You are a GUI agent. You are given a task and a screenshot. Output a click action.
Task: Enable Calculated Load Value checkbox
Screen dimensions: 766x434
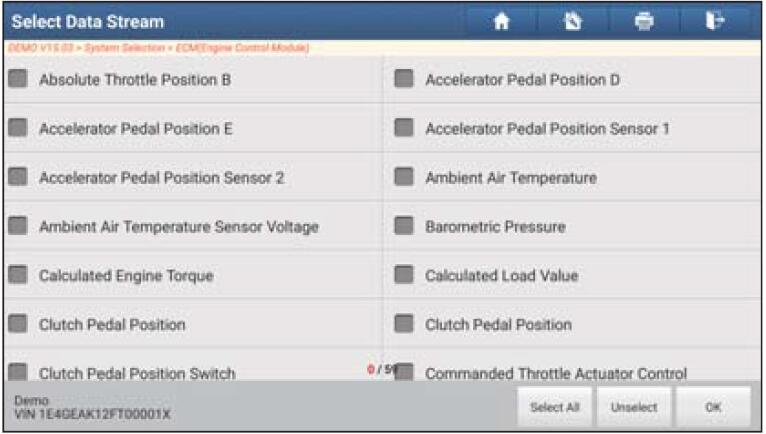click(404, 275)
